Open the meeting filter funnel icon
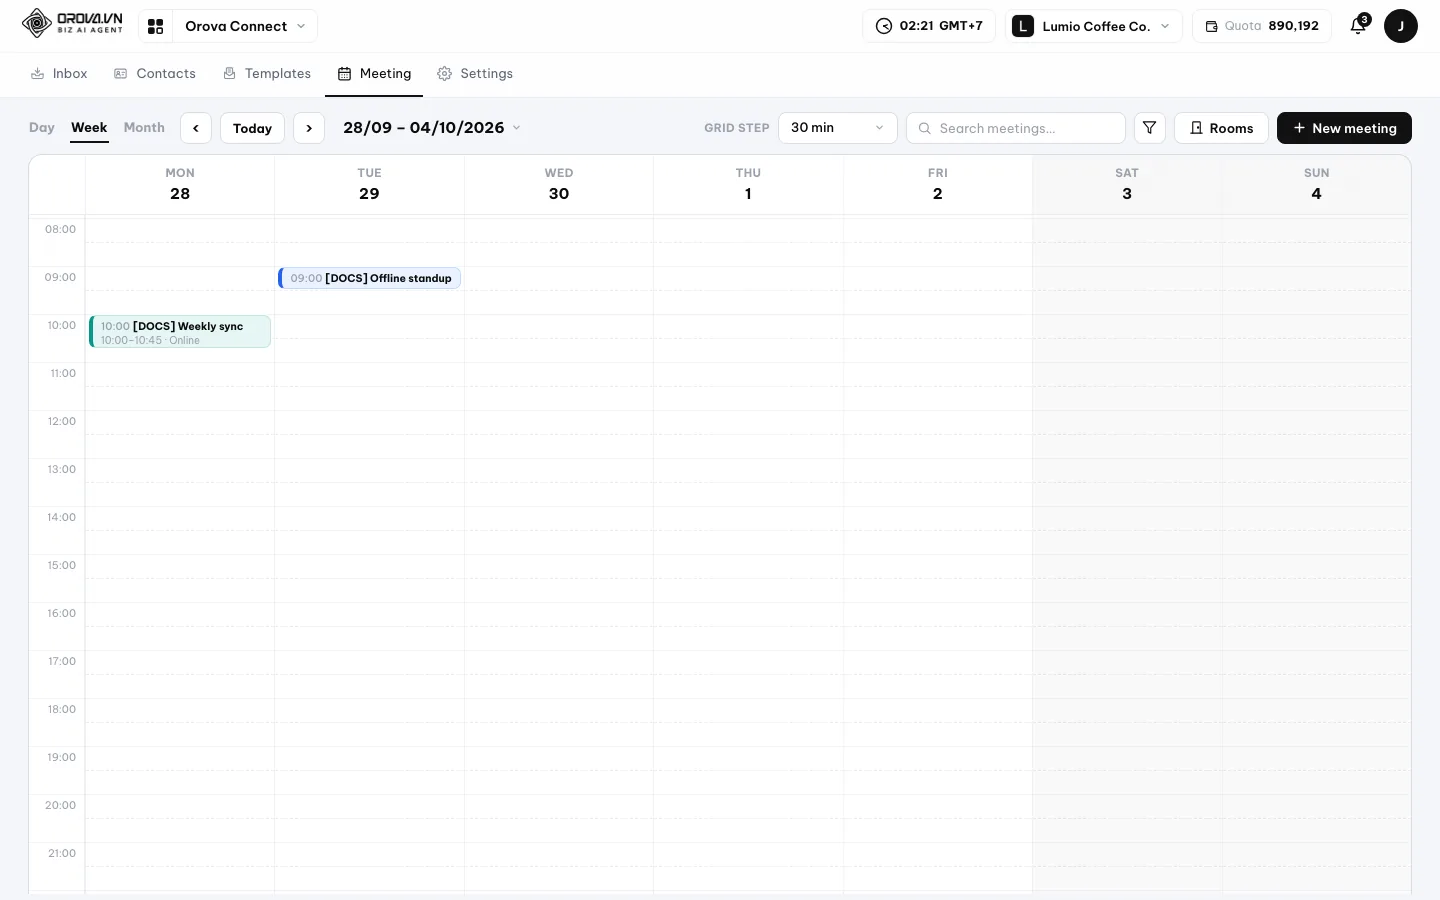1440x900 pixels. [1150, 128]
